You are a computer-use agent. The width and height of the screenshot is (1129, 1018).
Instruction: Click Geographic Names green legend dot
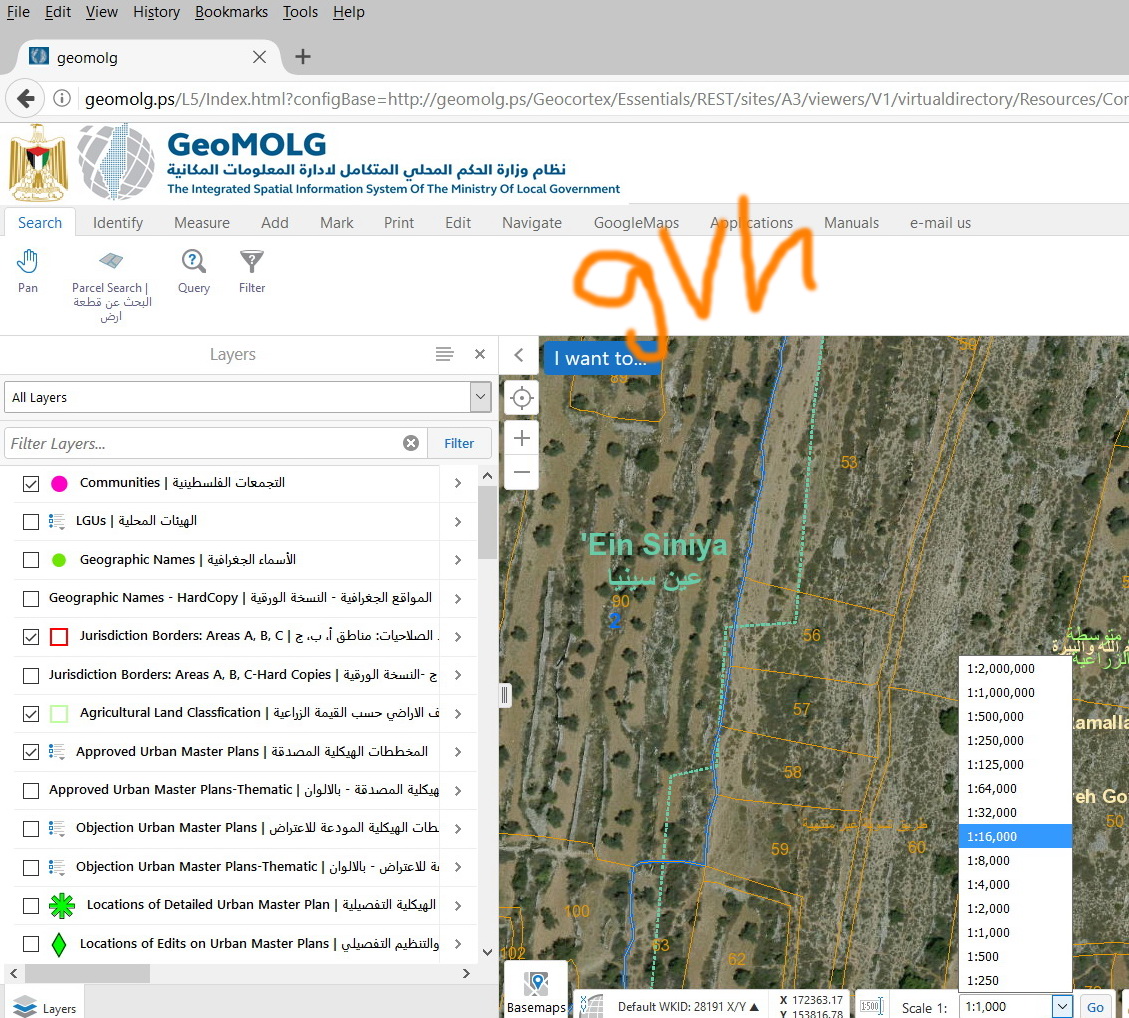click(x=60, y=560)
